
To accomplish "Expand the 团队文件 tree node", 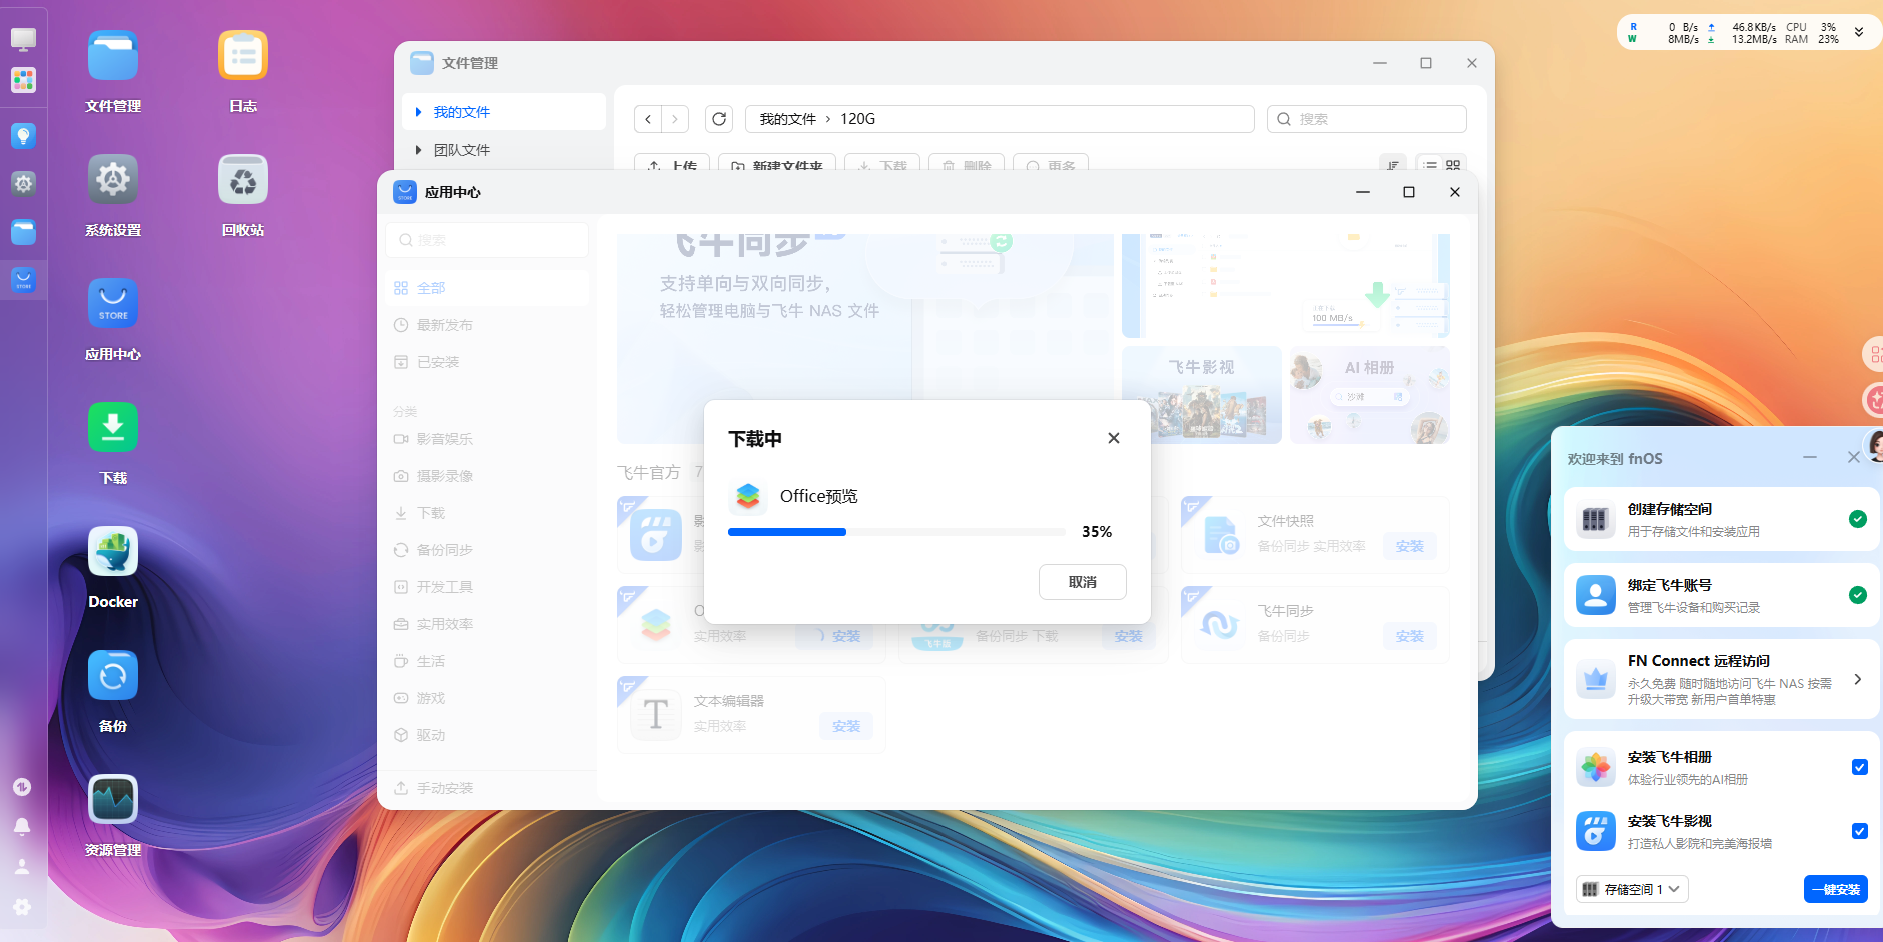I will (x=418, y=150).
